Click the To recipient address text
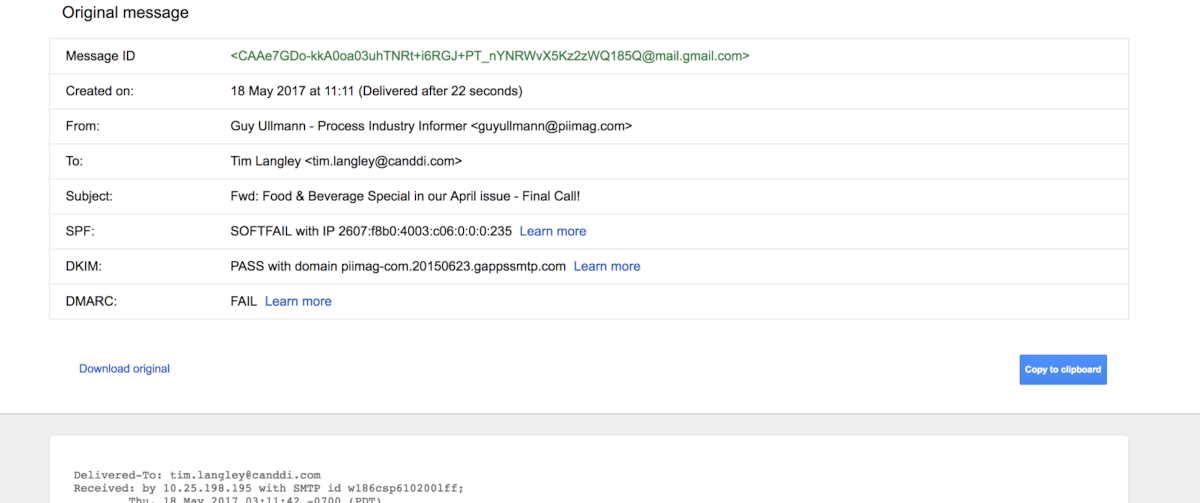This screenshot has height=503, width=1200. pyautogui.click(x=346, y=161)
